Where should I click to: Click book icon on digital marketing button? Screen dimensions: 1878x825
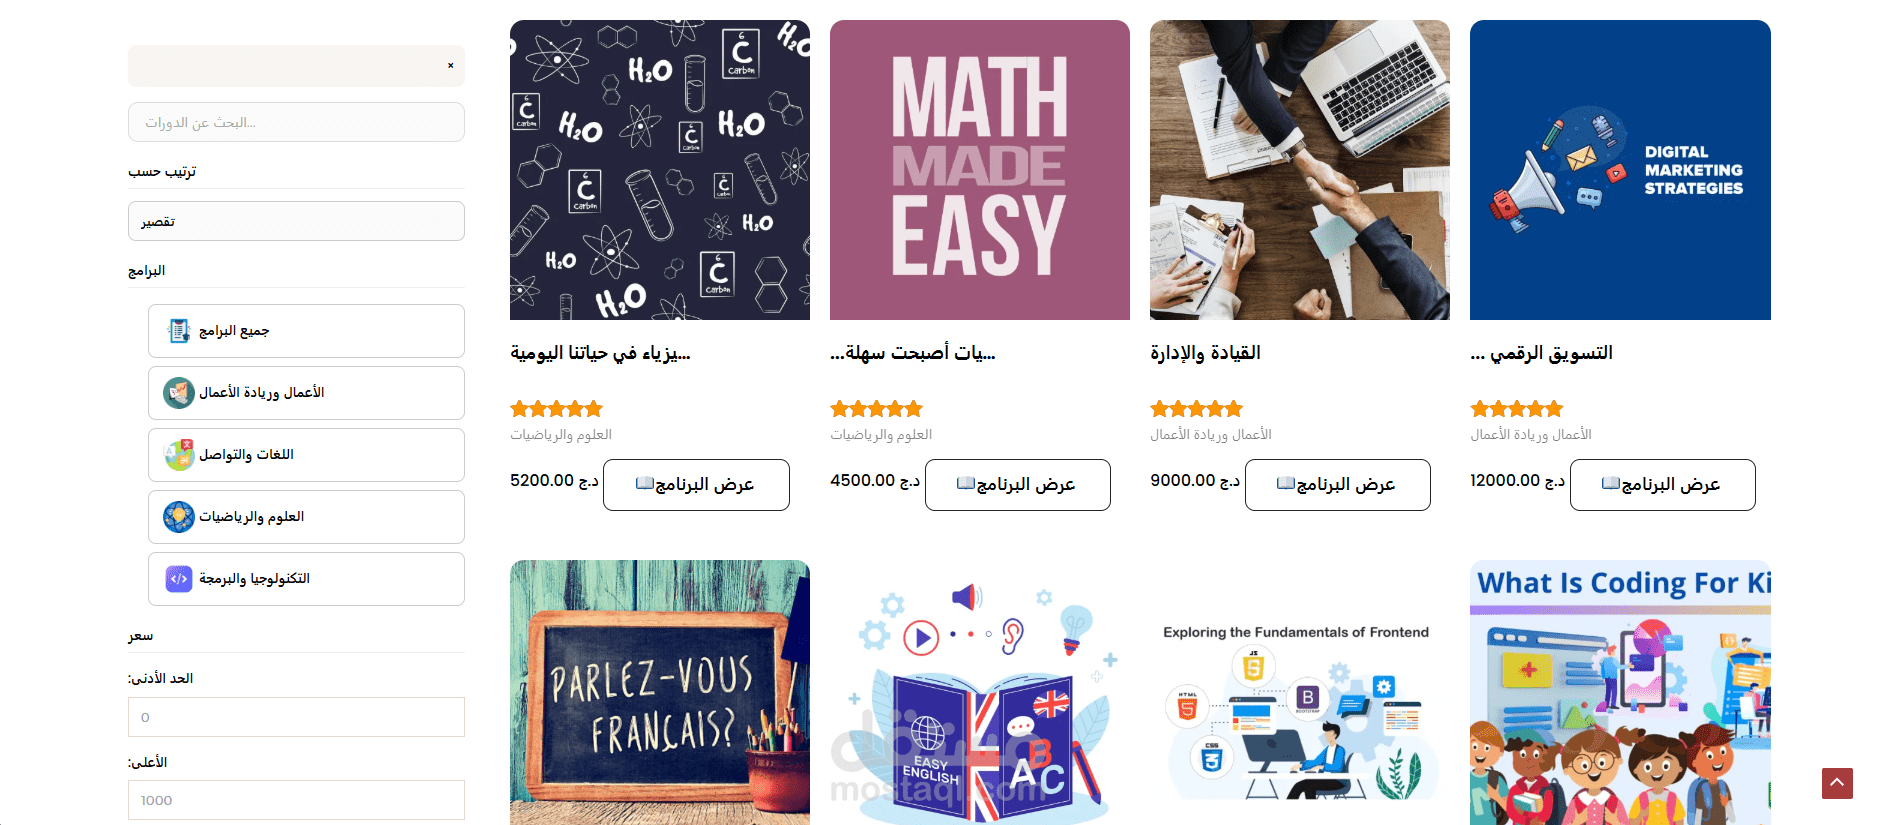click(1610, 484)
